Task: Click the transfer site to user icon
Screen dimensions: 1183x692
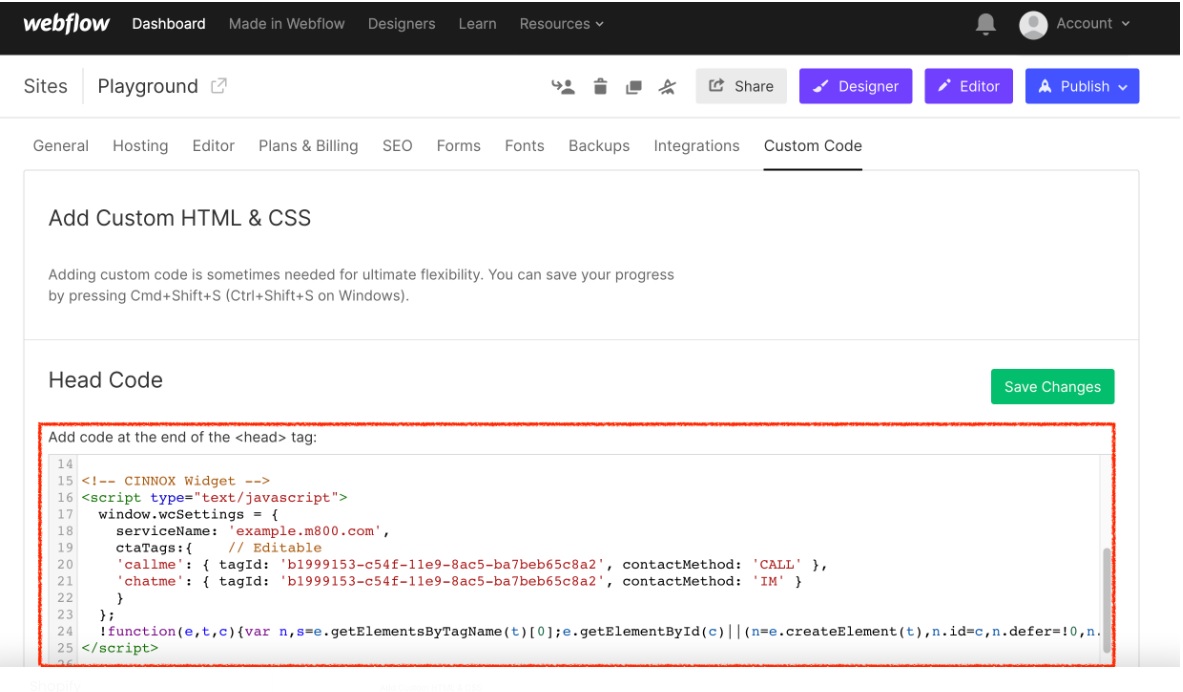Action: [x=563, y=87]
